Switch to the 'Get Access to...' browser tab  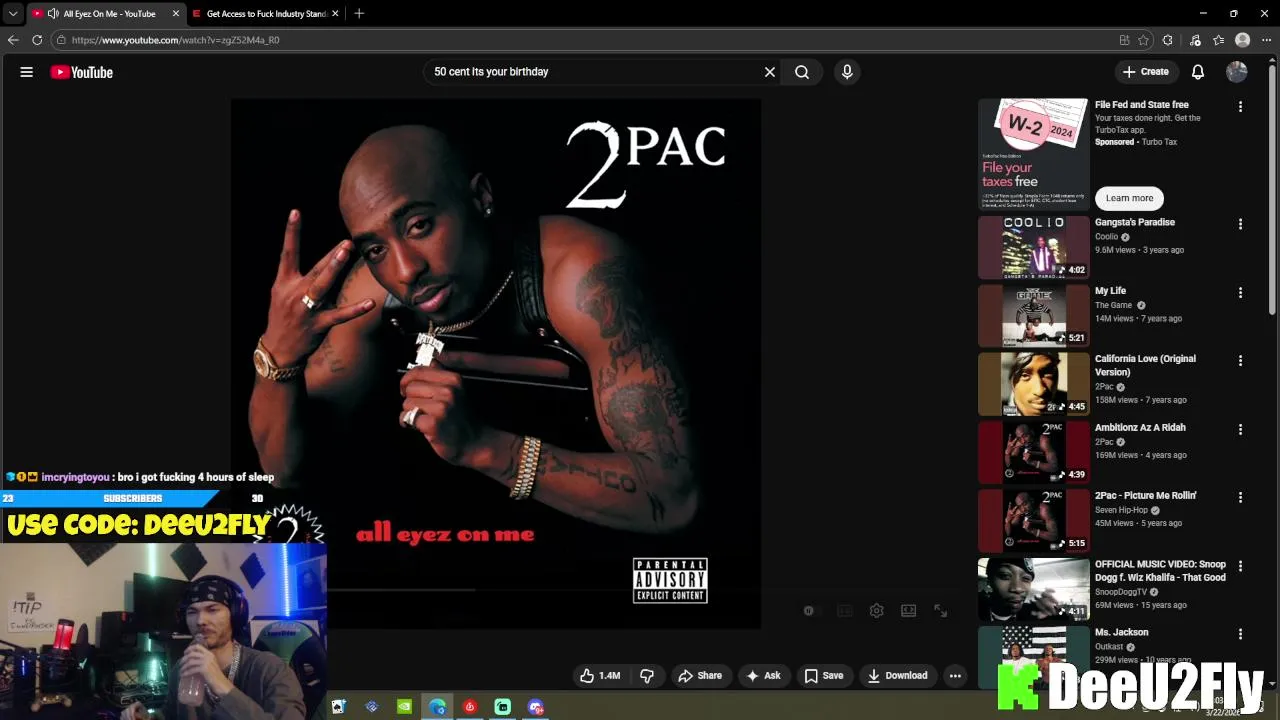point(267,14)
